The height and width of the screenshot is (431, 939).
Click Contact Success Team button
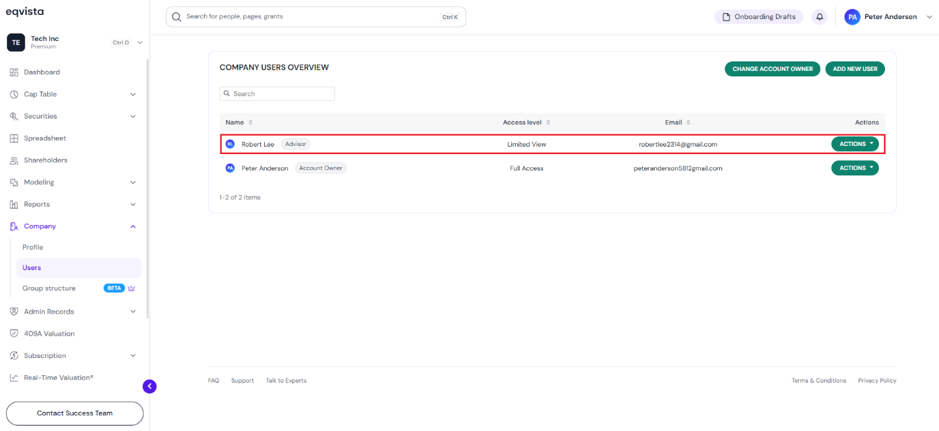tap(74, 413)
